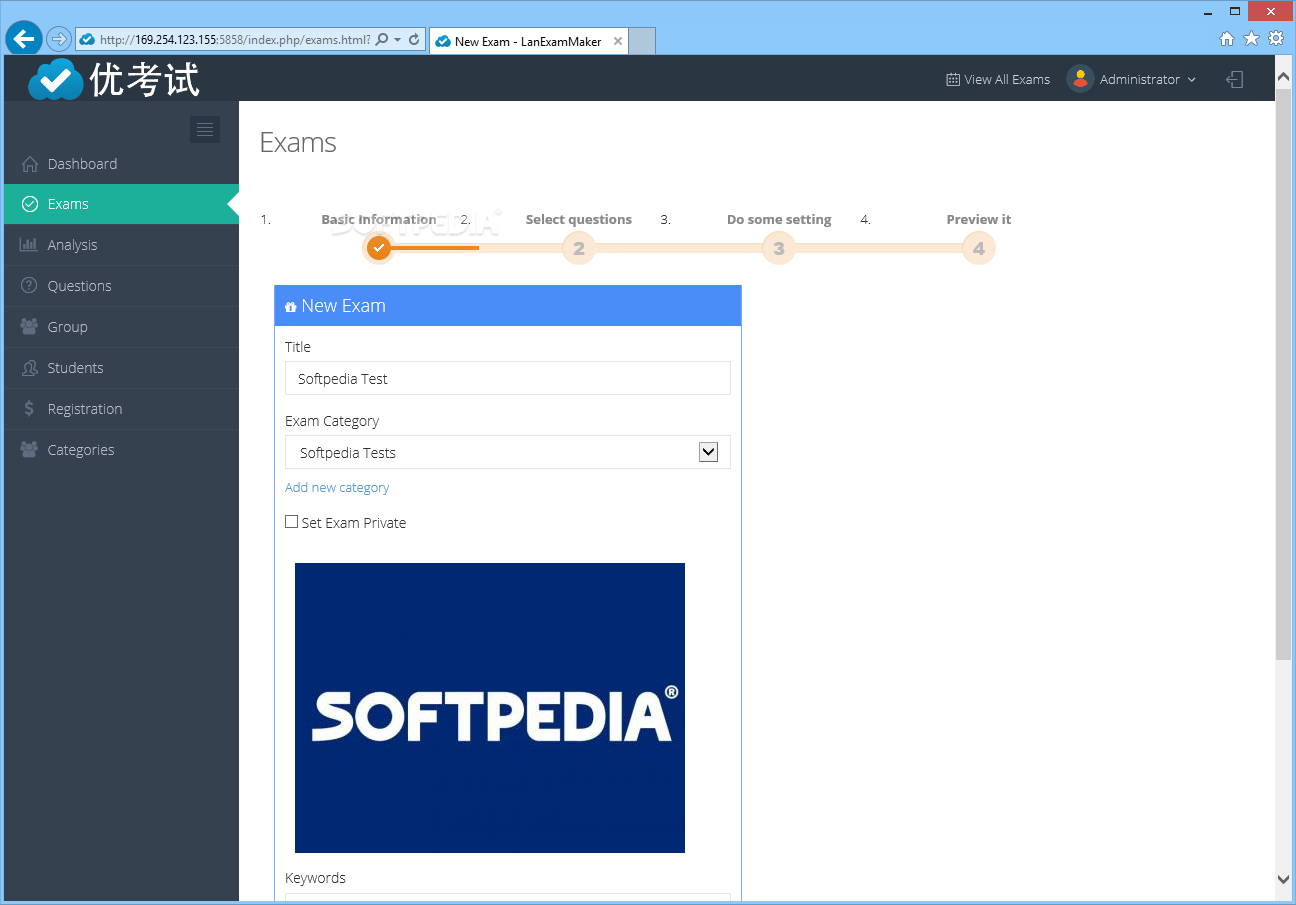Open the address bar dropdown arrow
Viewport: 1296px width, 905px height.
tap(397, 40)
